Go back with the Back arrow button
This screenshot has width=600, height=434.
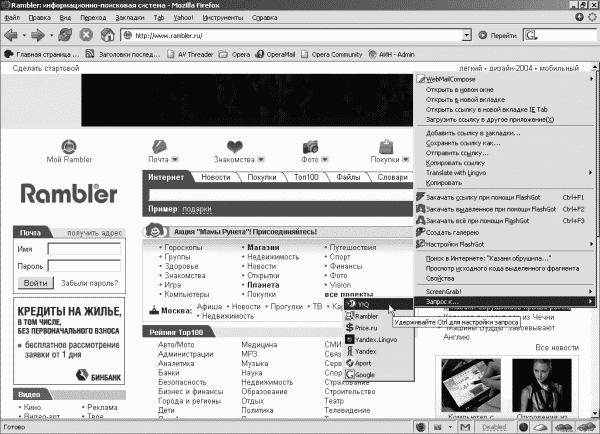pos(10,36)
